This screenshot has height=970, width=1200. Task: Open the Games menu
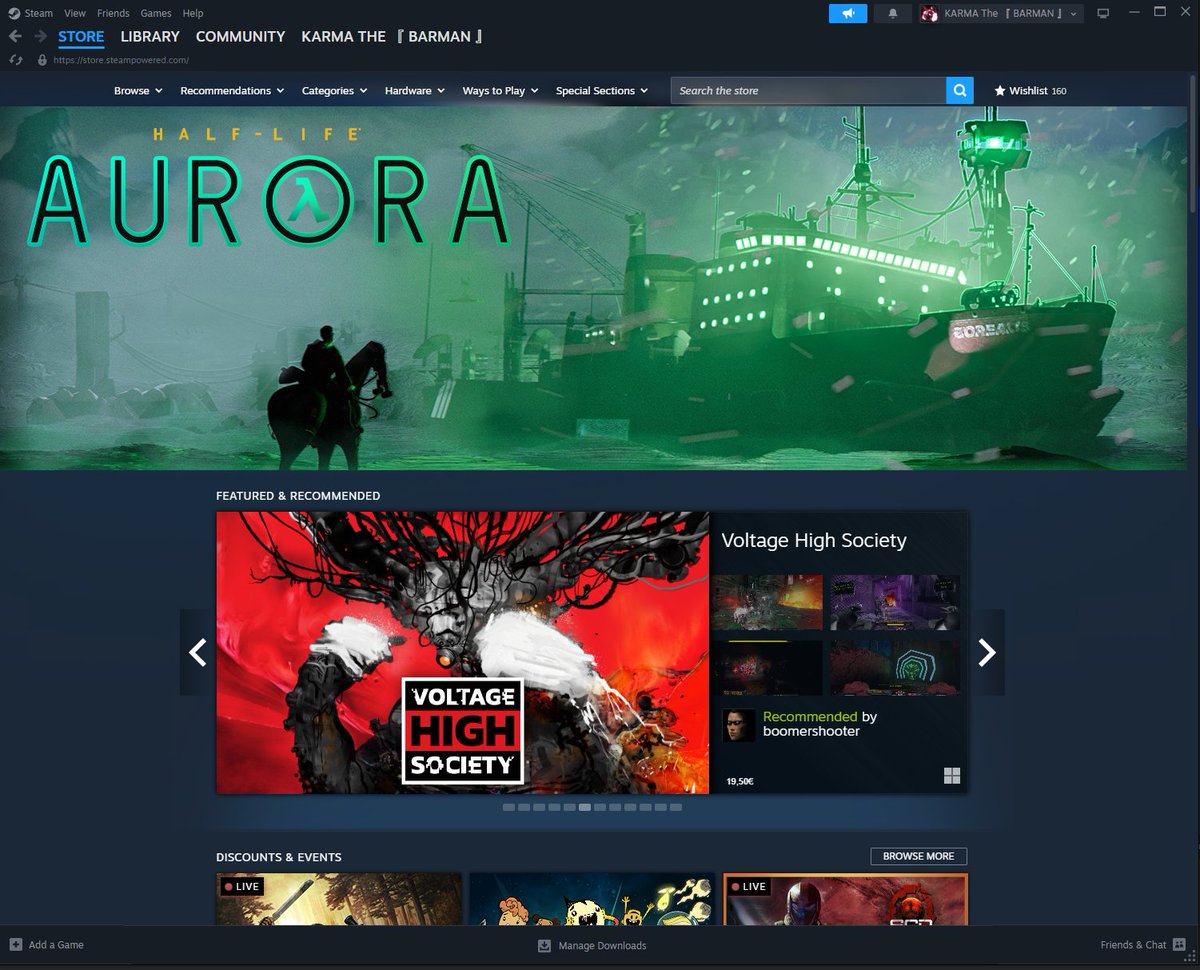tap(156, 13)
